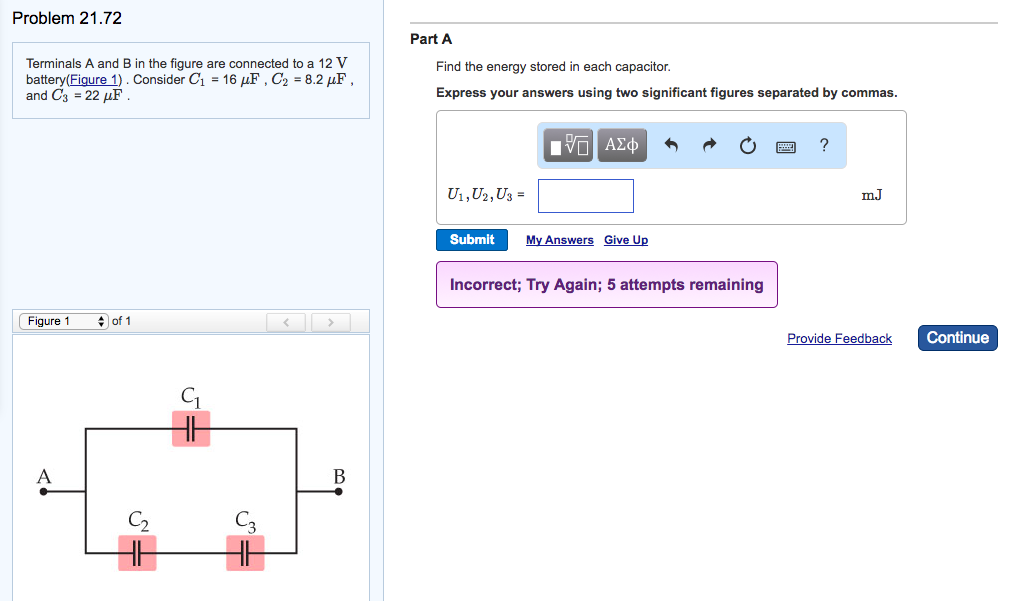Image resolution: width=1011 pixels, height=601 pixels.
Task: Click inside the U1, U2, U3 answer field
Action: coord(585,195)
